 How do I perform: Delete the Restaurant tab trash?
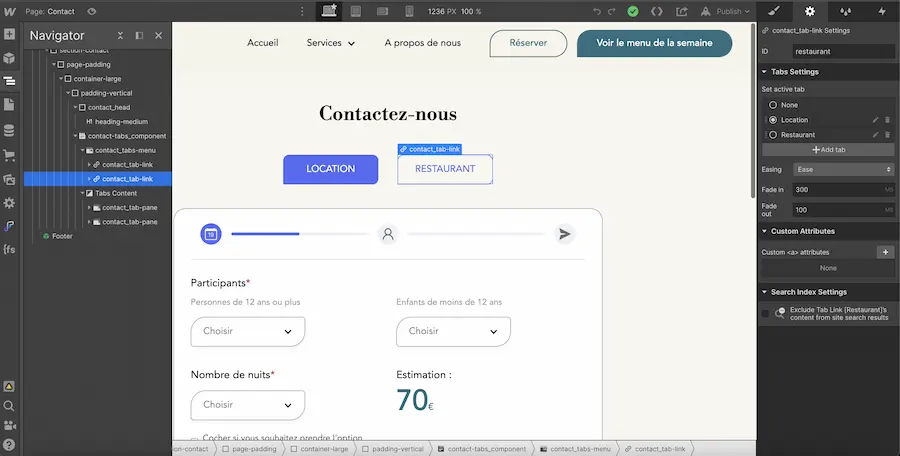coord(887,135)
